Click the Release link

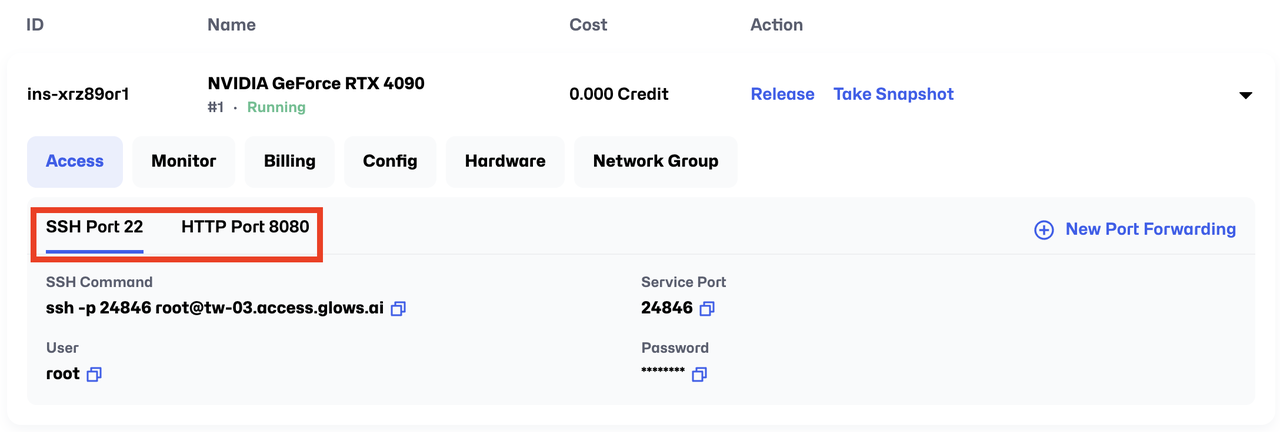[783, 94]
